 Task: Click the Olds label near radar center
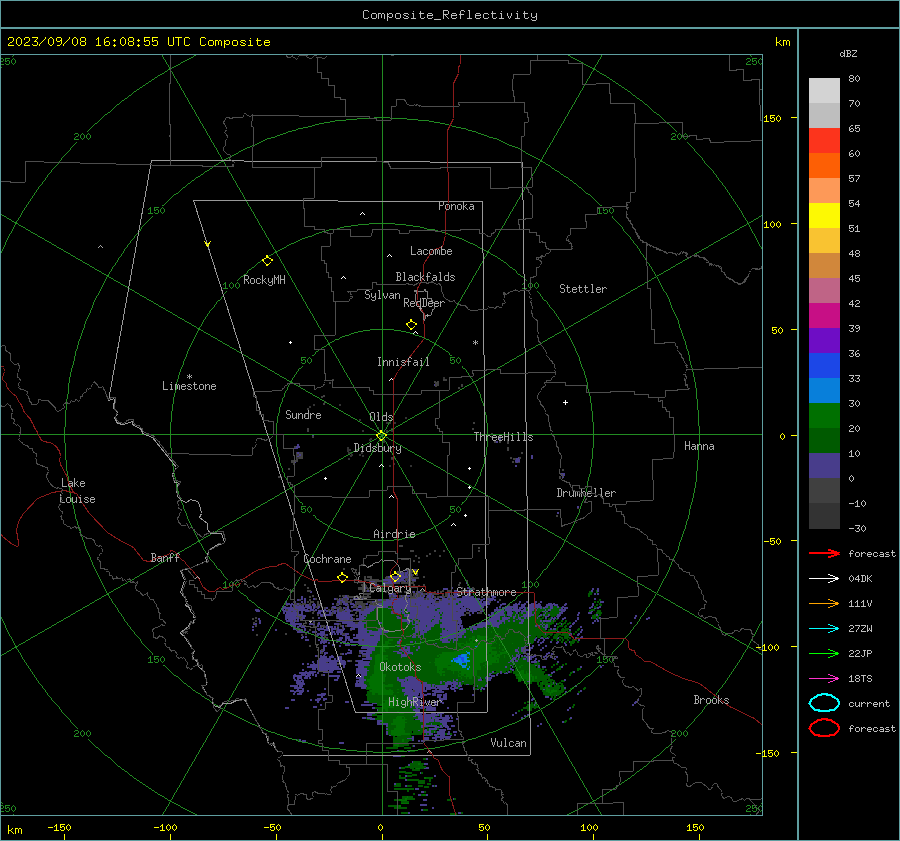coord(381,417)
